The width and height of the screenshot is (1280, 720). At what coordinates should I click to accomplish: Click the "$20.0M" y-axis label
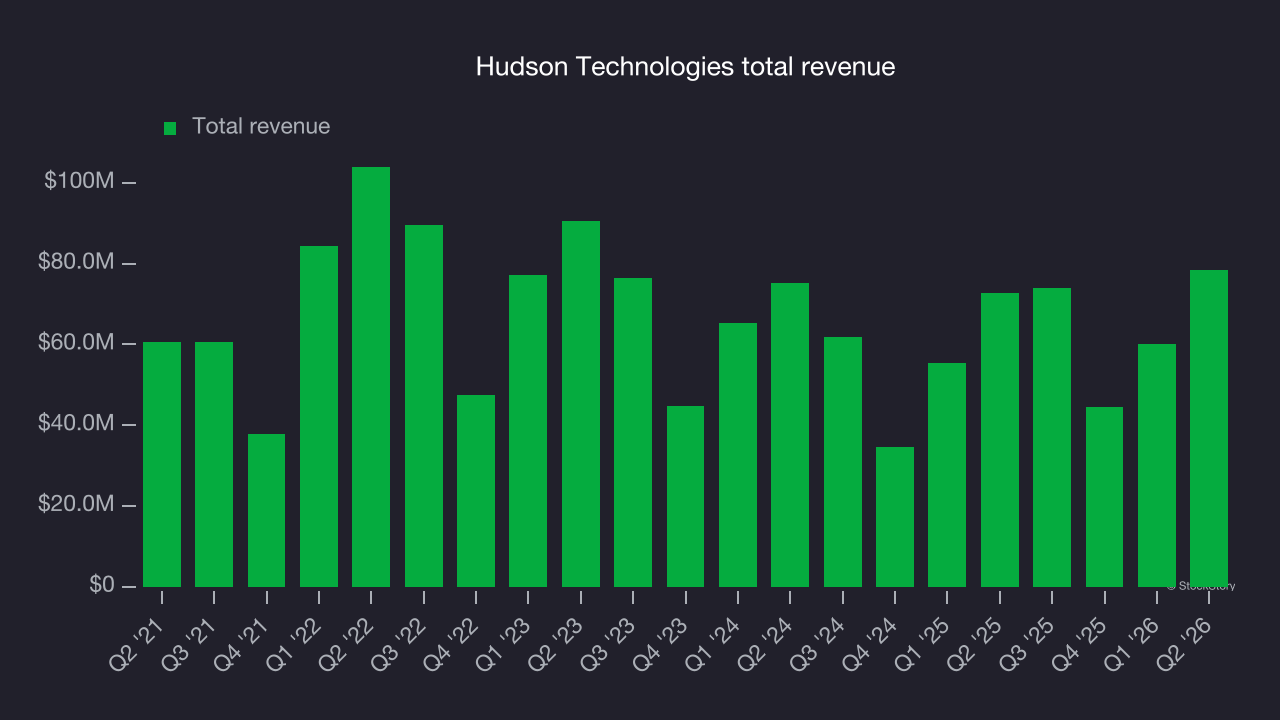point(76,505)
